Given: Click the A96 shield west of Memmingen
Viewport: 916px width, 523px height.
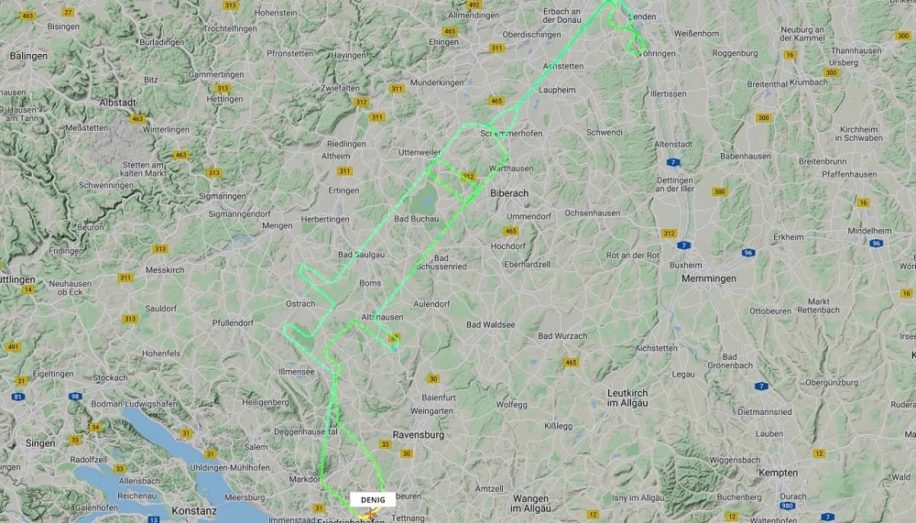Looking at the screenshot, I should [748, 252].
